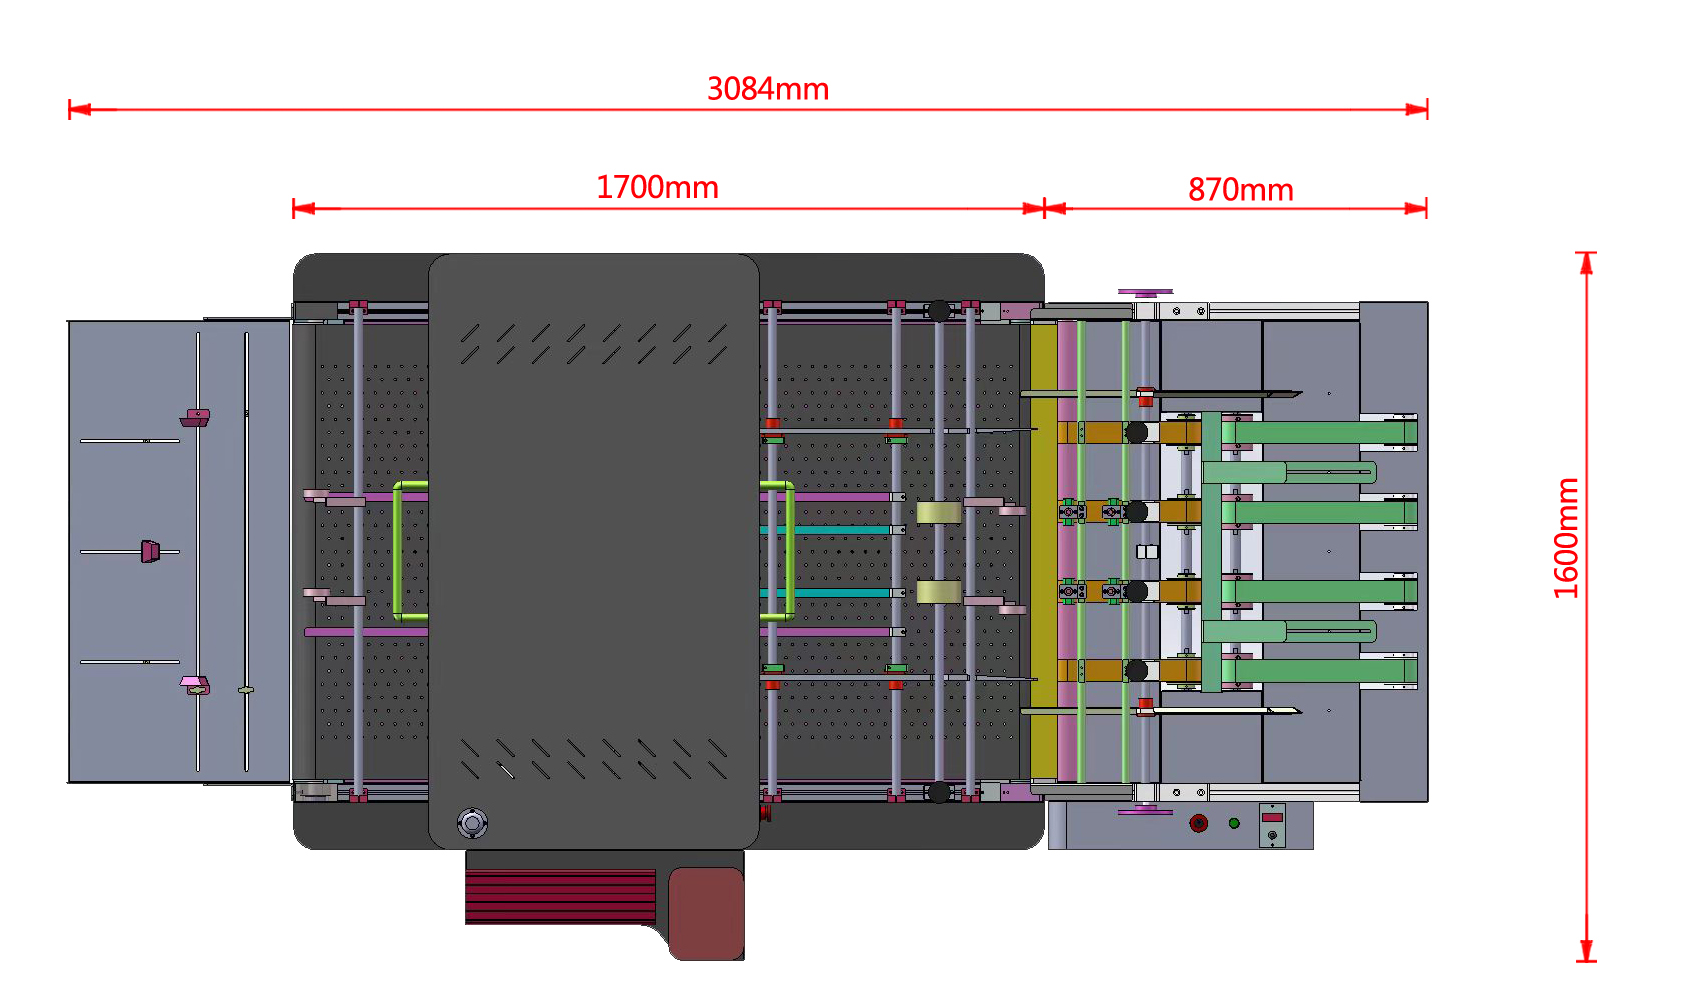The image size is (1701, 992).
Task: Click the 870mm dimension label
Action: coord(1240,189)
